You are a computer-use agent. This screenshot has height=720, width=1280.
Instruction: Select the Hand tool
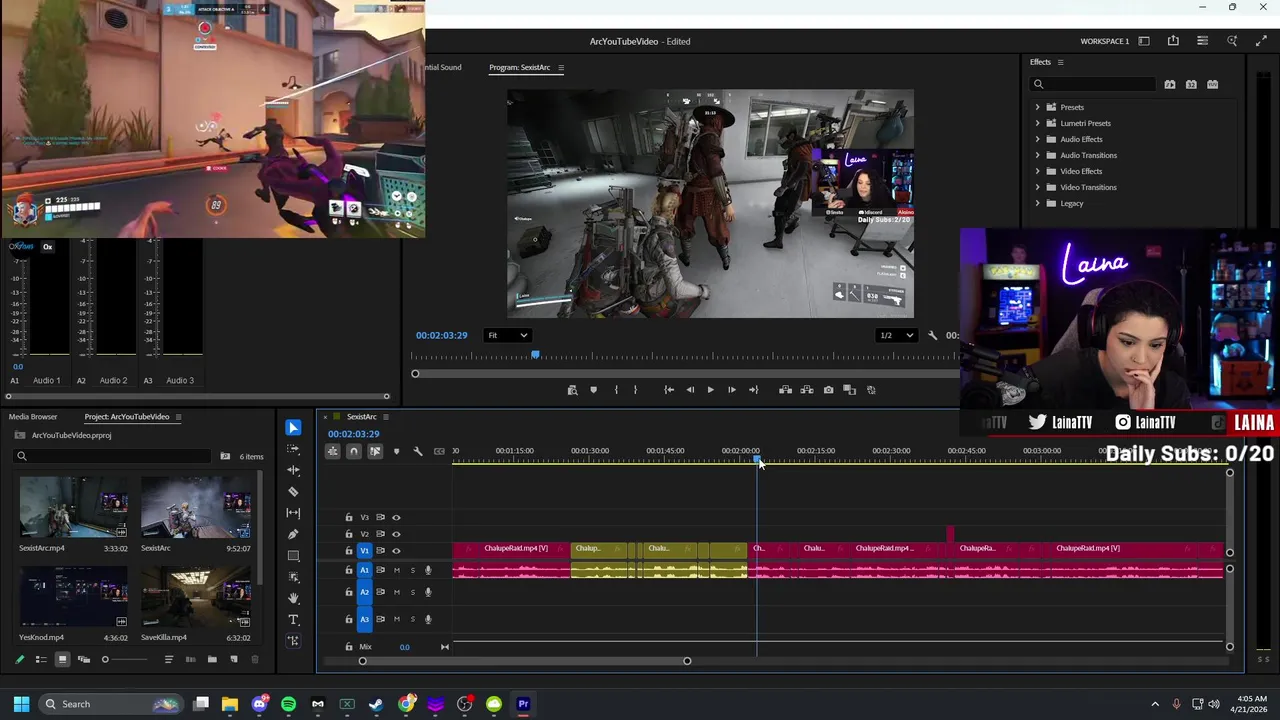click(293, 598)
